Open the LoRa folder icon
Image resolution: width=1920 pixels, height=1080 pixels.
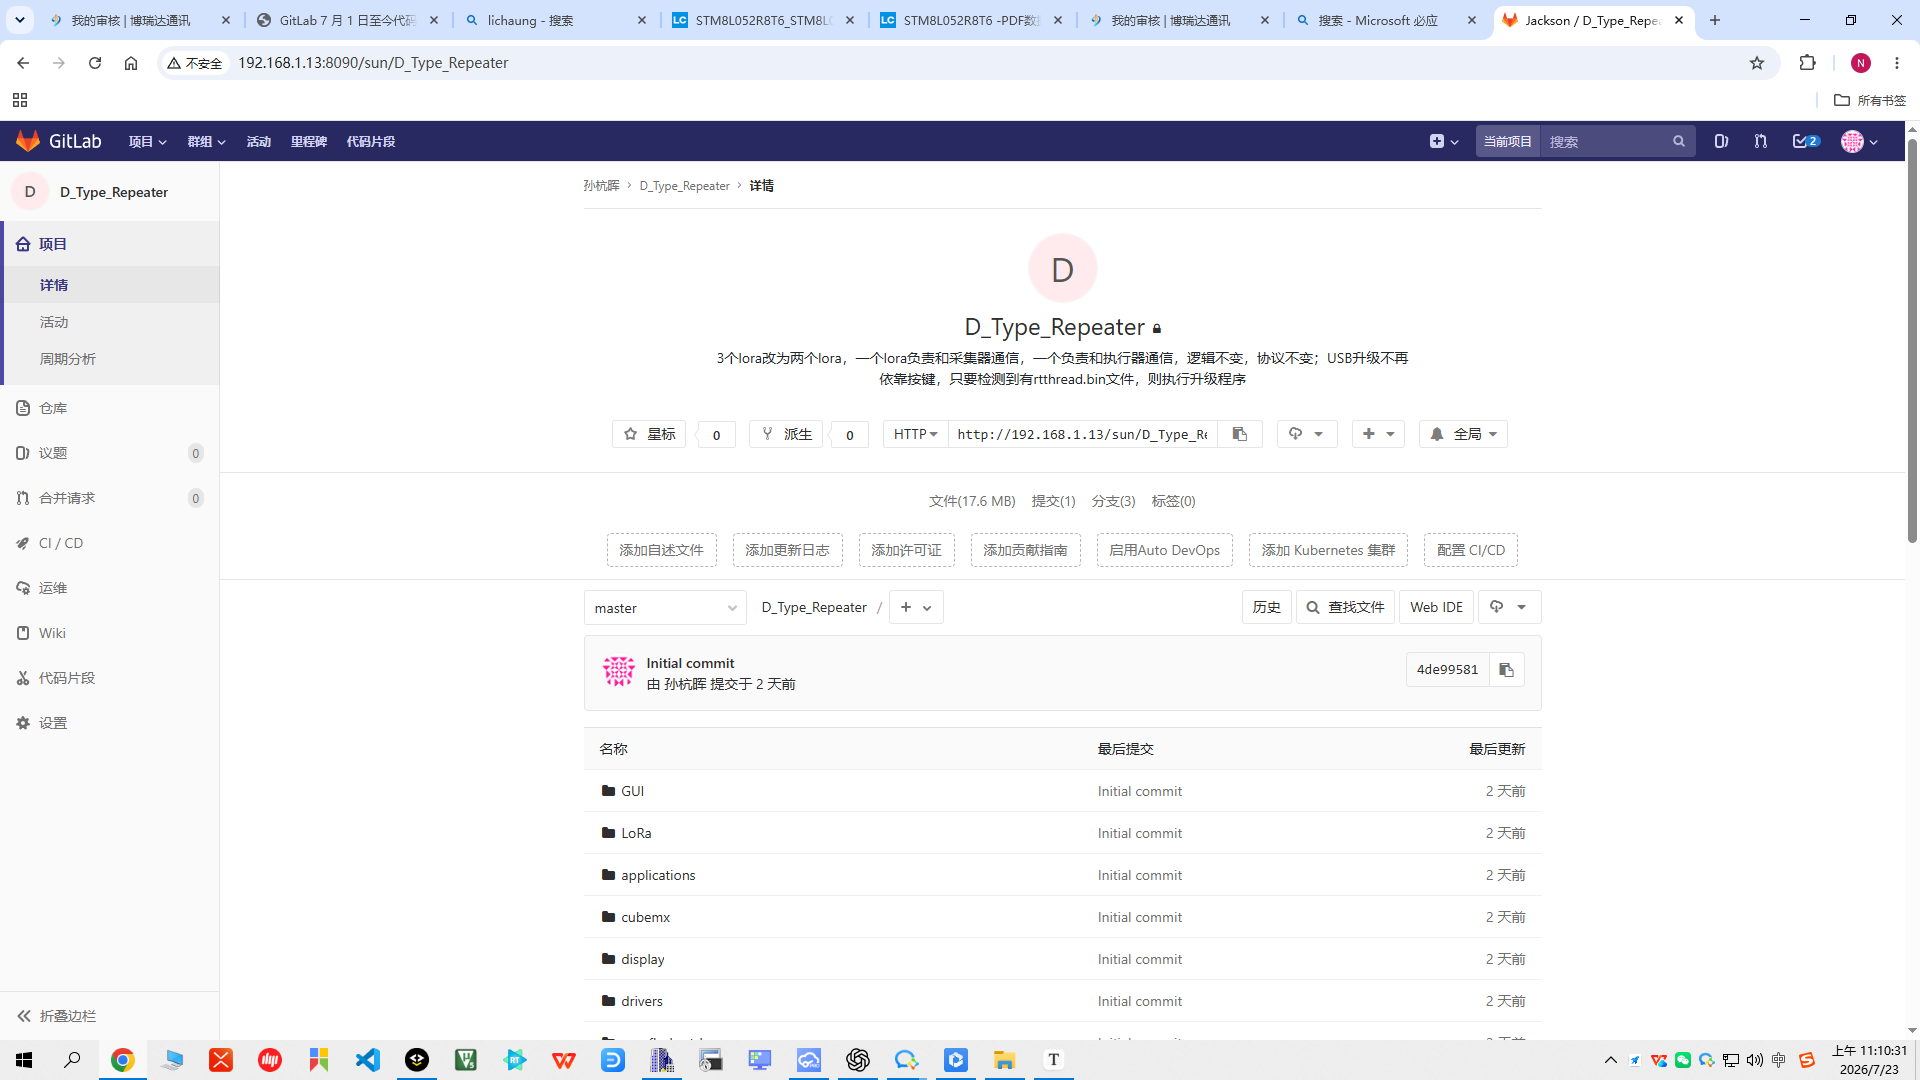(x=608, y=833)
